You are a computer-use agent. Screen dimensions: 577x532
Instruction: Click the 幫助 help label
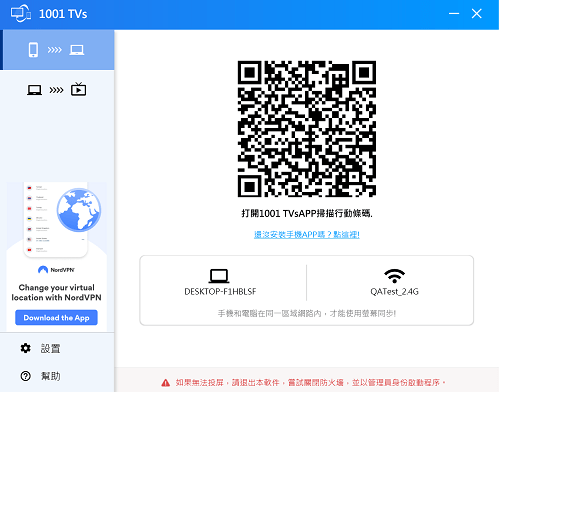[50, 376]
